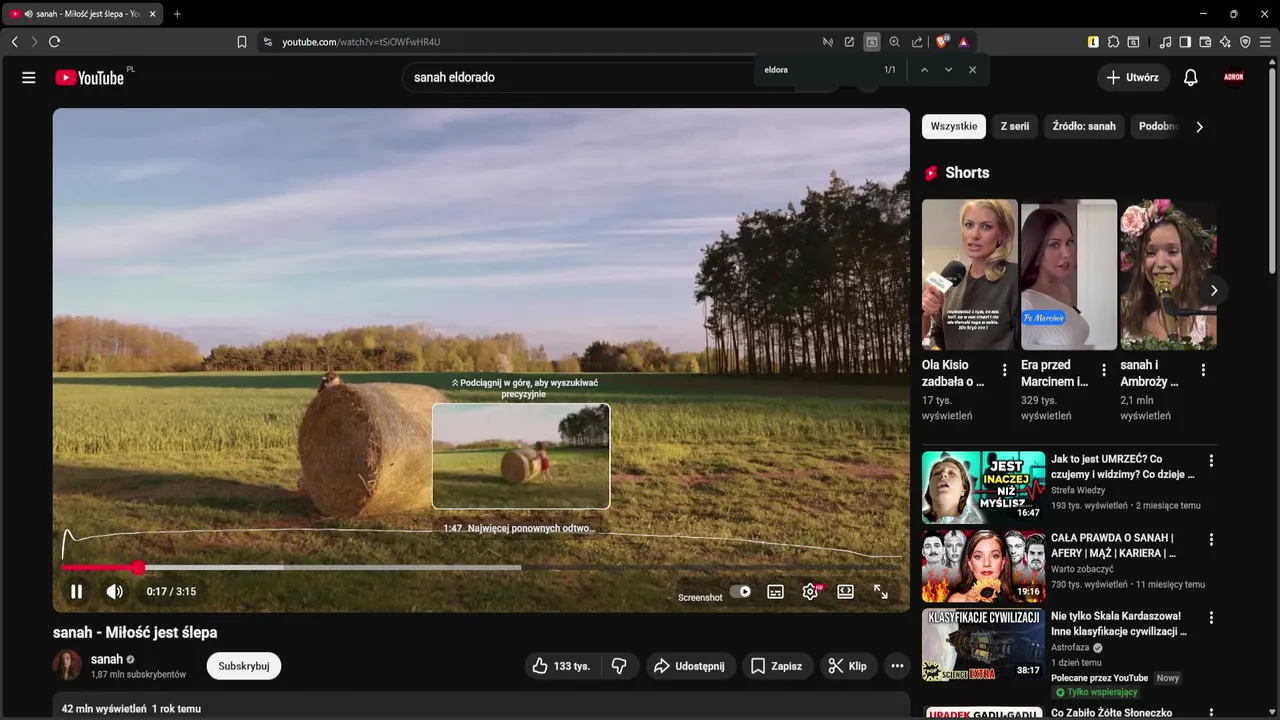Open the notifications bell
This screenshot has height=720, width=1280.
pyautogui.click(x=1190, y=77)
